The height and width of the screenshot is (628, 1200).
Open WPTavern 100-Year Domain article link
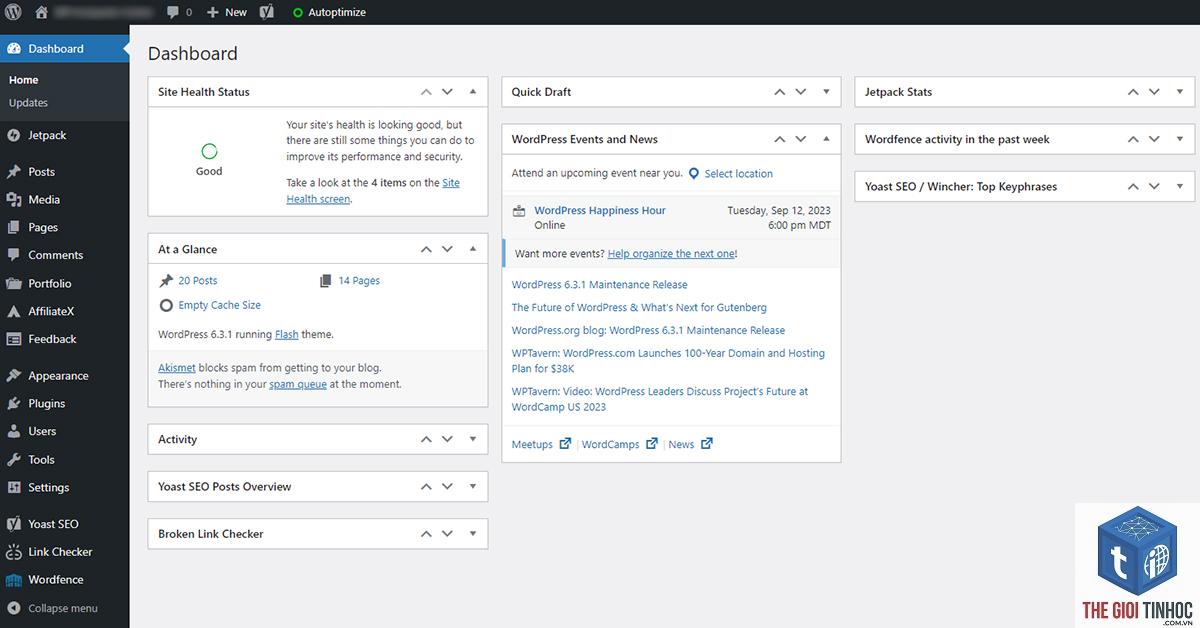pyautogui.click(x=668, y=361)
